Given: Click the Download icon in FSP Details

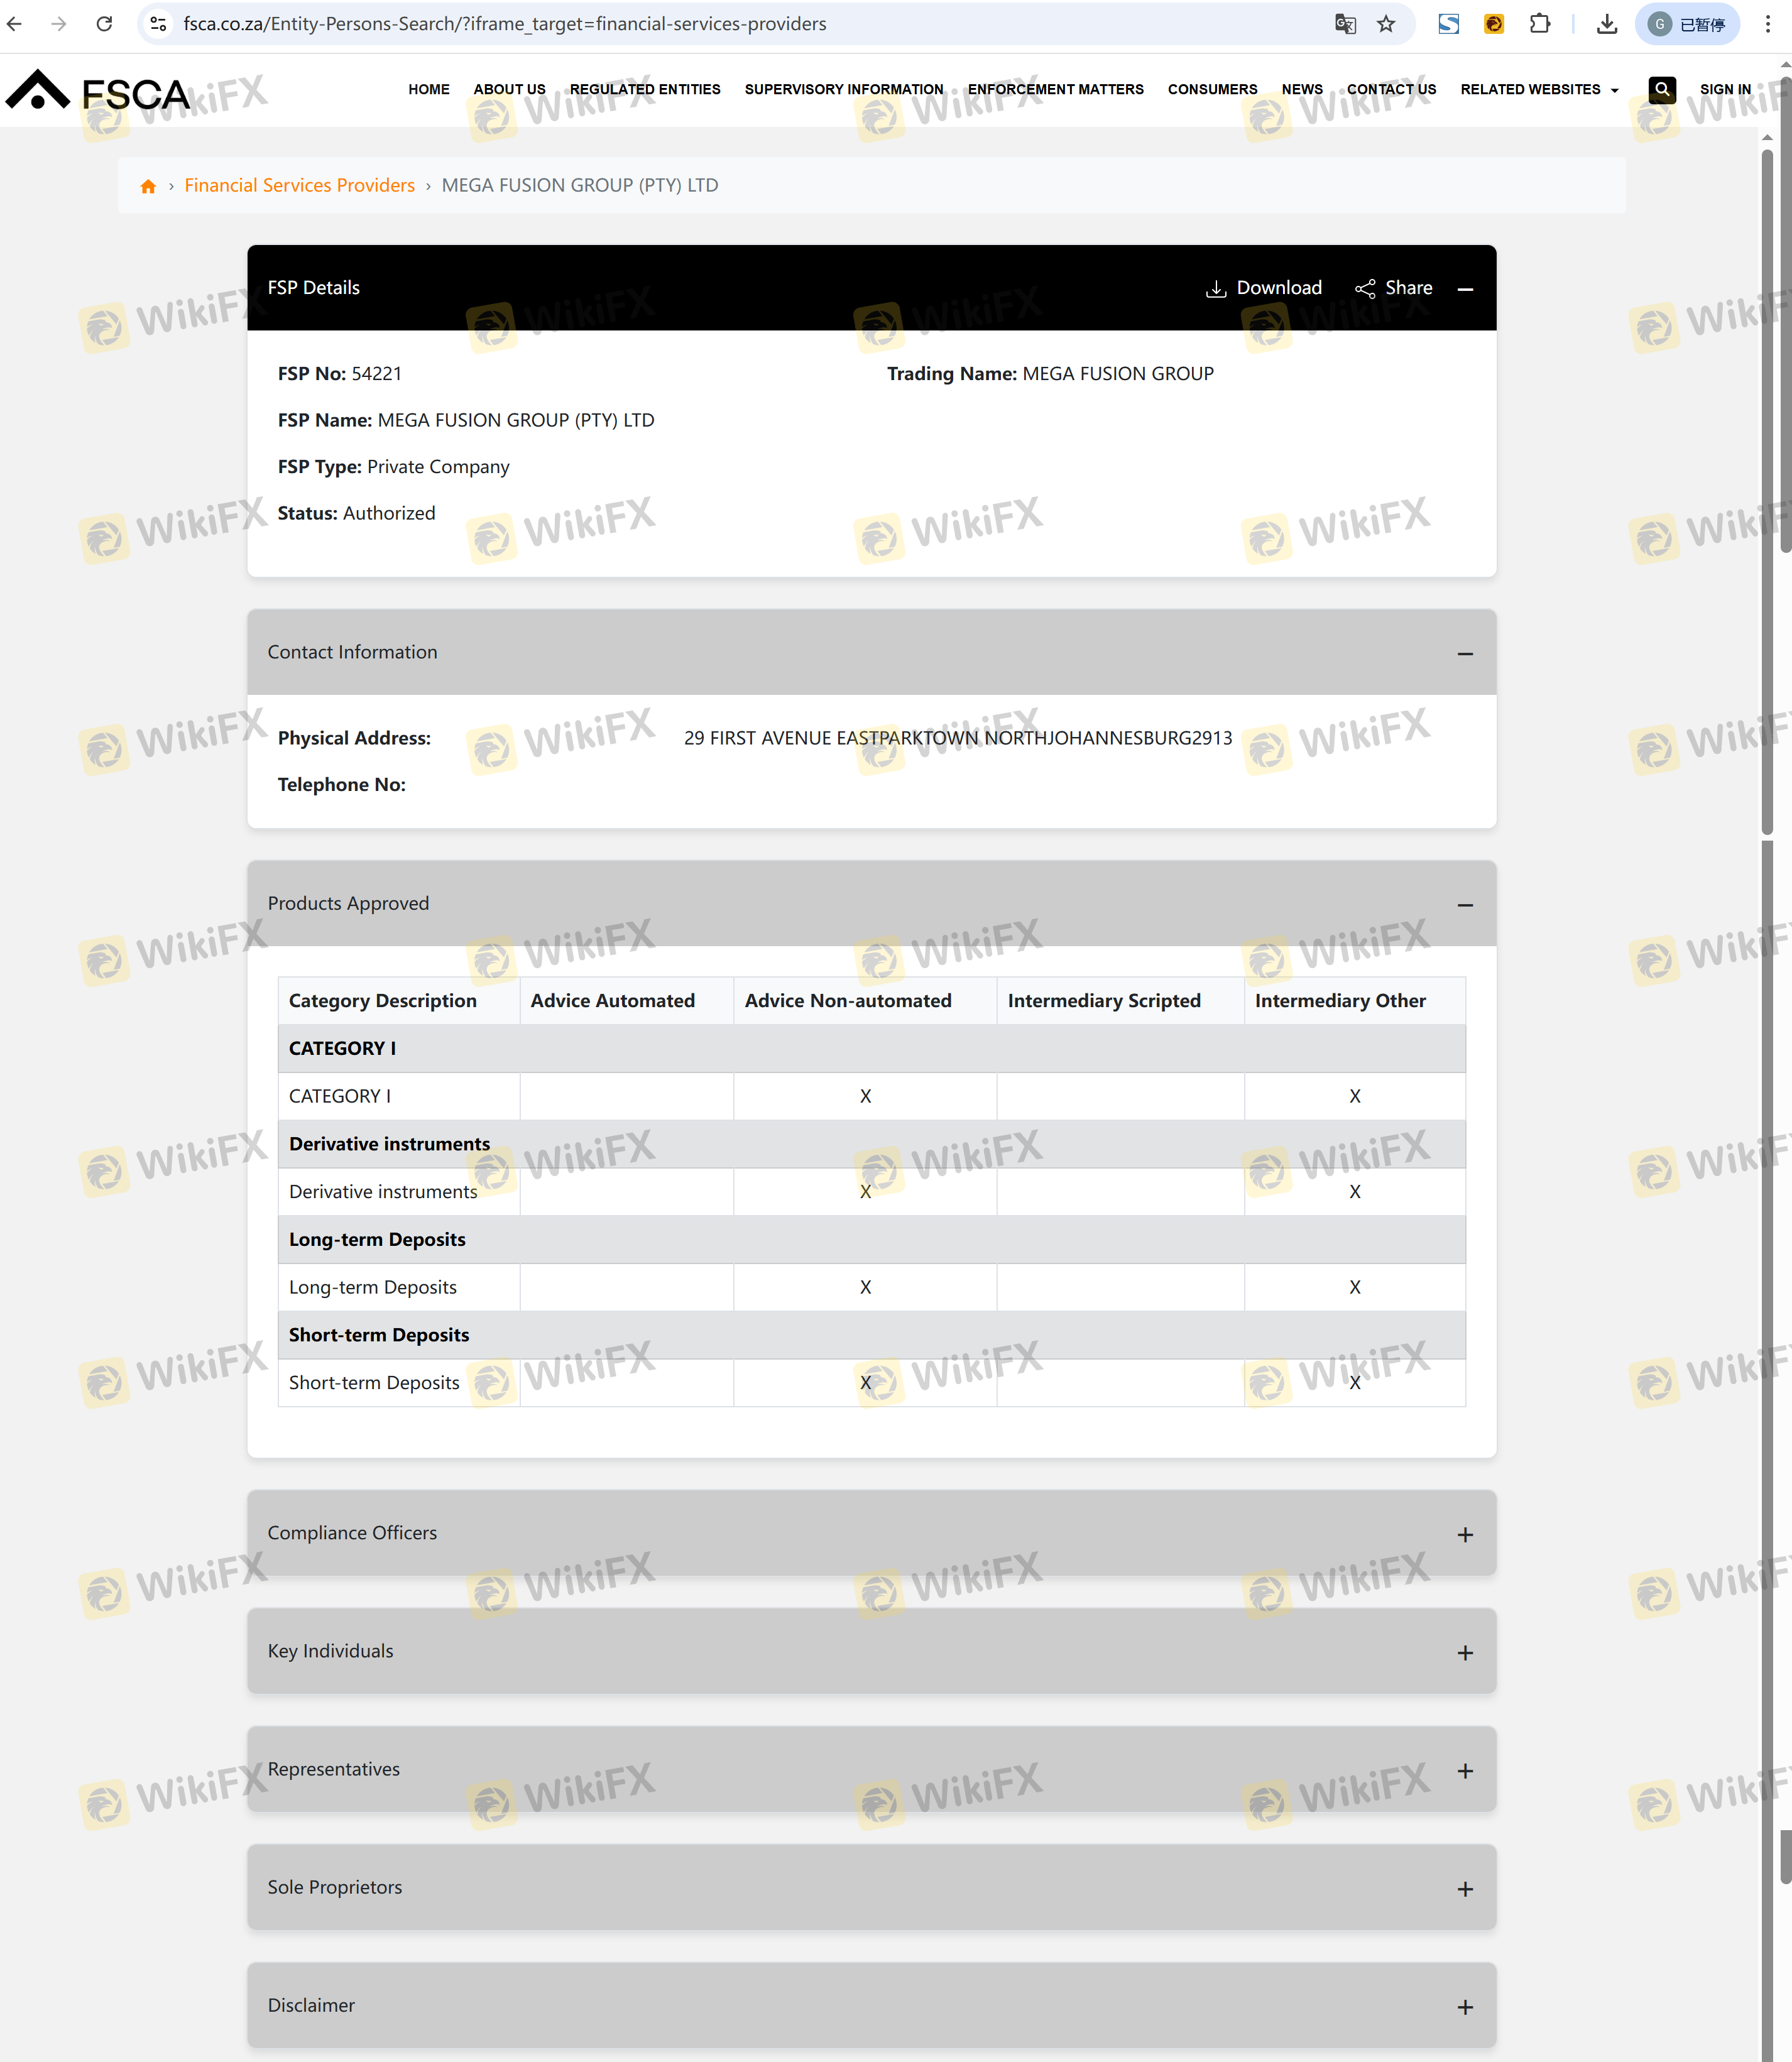Looking at the screenshot, I should coord(1215,289).
